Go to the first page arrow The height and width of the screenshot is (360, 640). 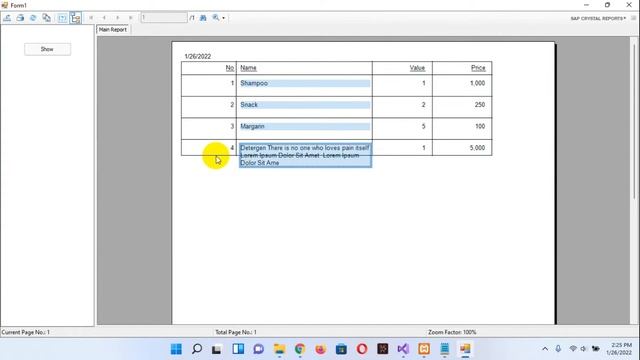[x=91, y=18]
